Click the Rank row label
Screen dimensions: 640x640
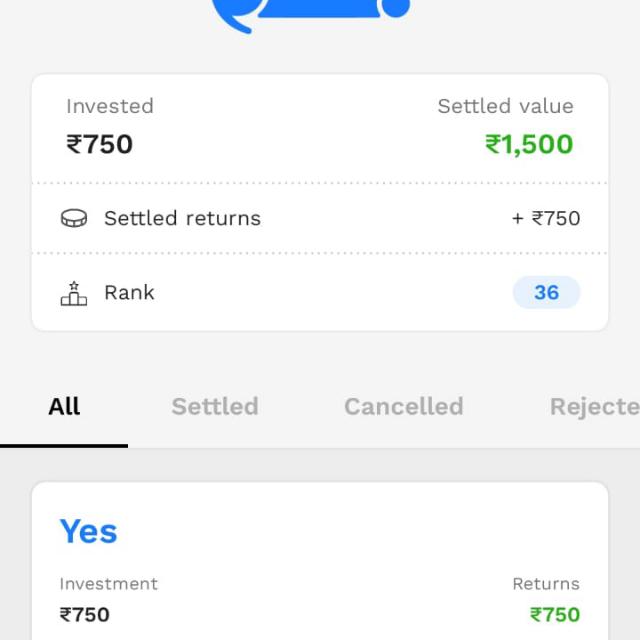pyautogui.click(x=129, y=293)
